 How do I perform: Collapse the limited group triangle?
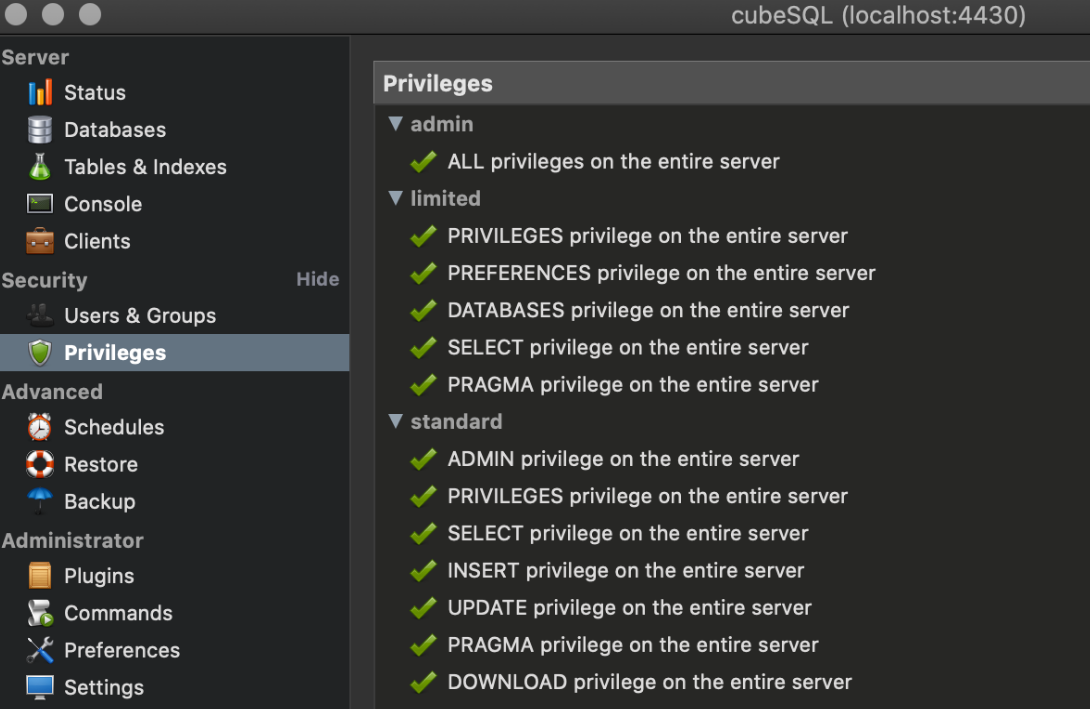396,198
